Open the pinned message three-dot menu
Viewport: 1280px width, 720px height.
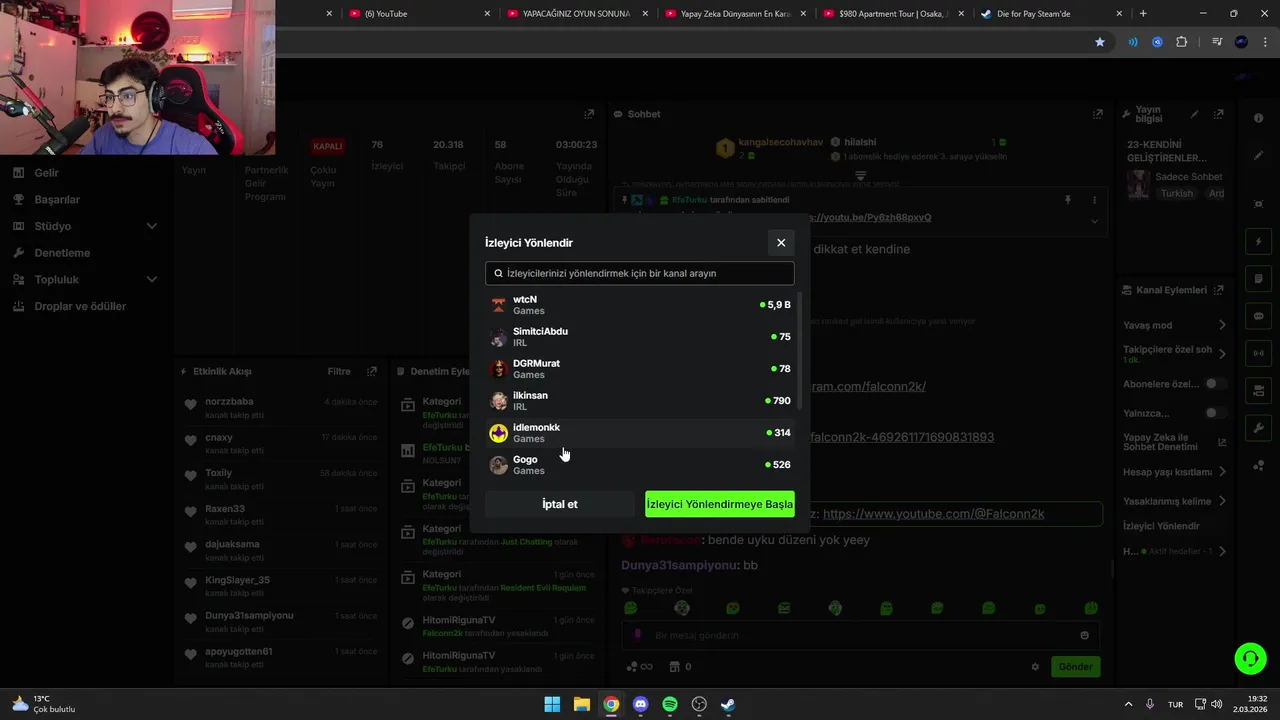(1094, 200)
